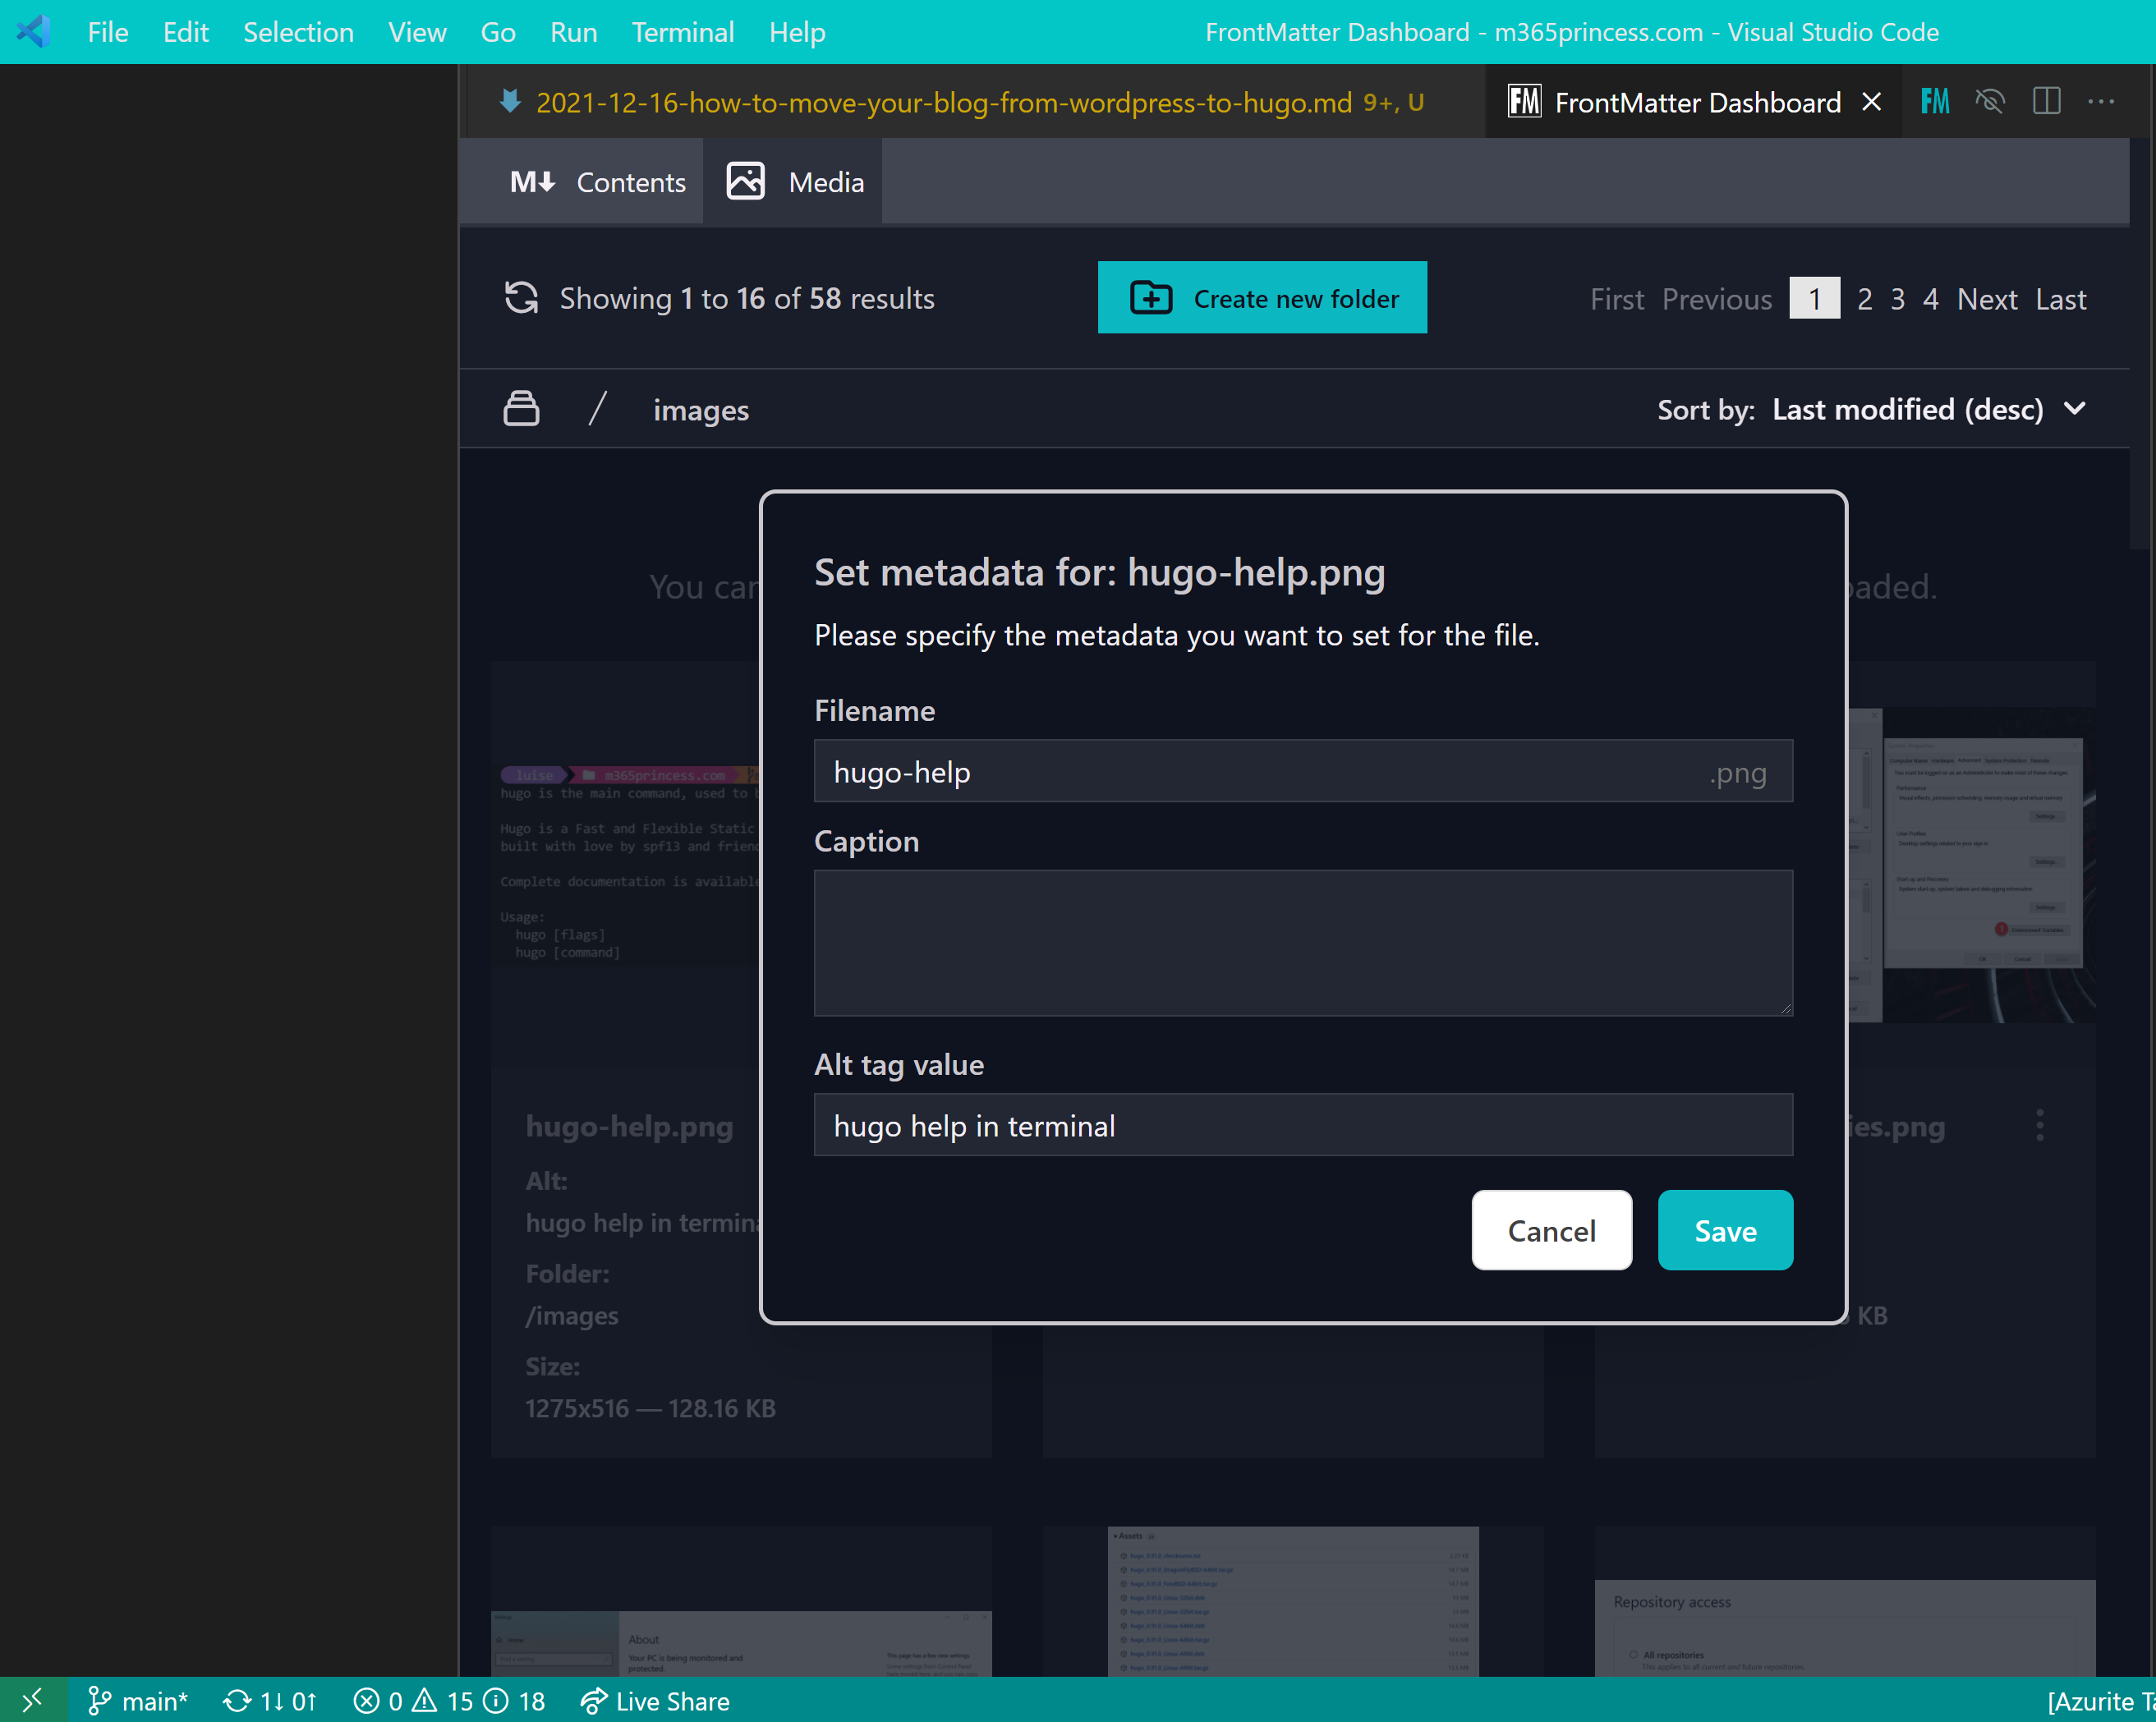Screen dimensions: 2156x1722
Task: Click the 1275x516 — 128.16 KB size text
Action: click(x=651, y=1408)
